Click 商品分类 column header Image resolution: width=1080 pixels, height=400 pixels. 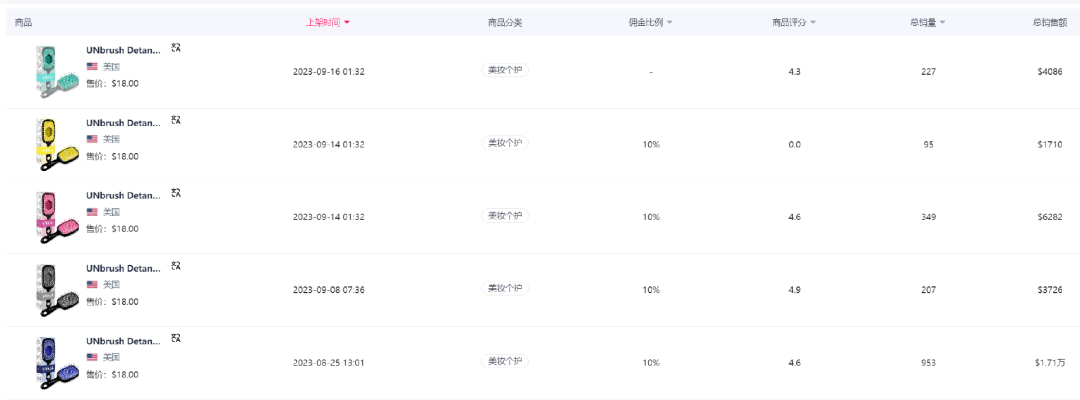[505, 22]
